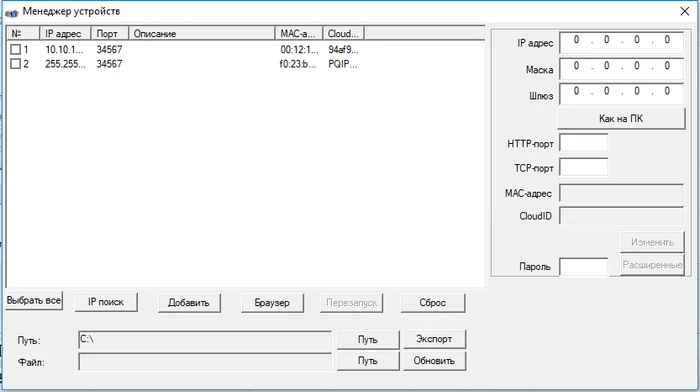This screenshot has width=700, height=392.
Task: Focus the IP адрес field in the right panel
Action: (x=621, y=43)
